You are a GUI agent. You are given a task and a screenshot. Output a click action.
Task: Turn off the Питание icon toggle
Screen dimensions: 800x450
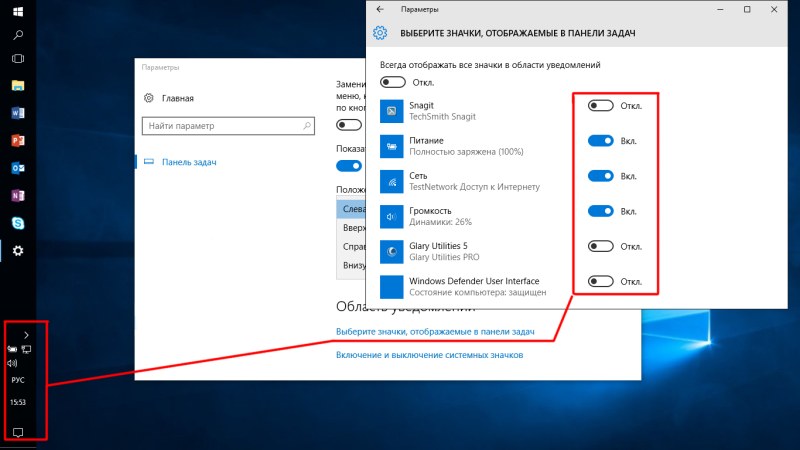(x=600, y=141)
